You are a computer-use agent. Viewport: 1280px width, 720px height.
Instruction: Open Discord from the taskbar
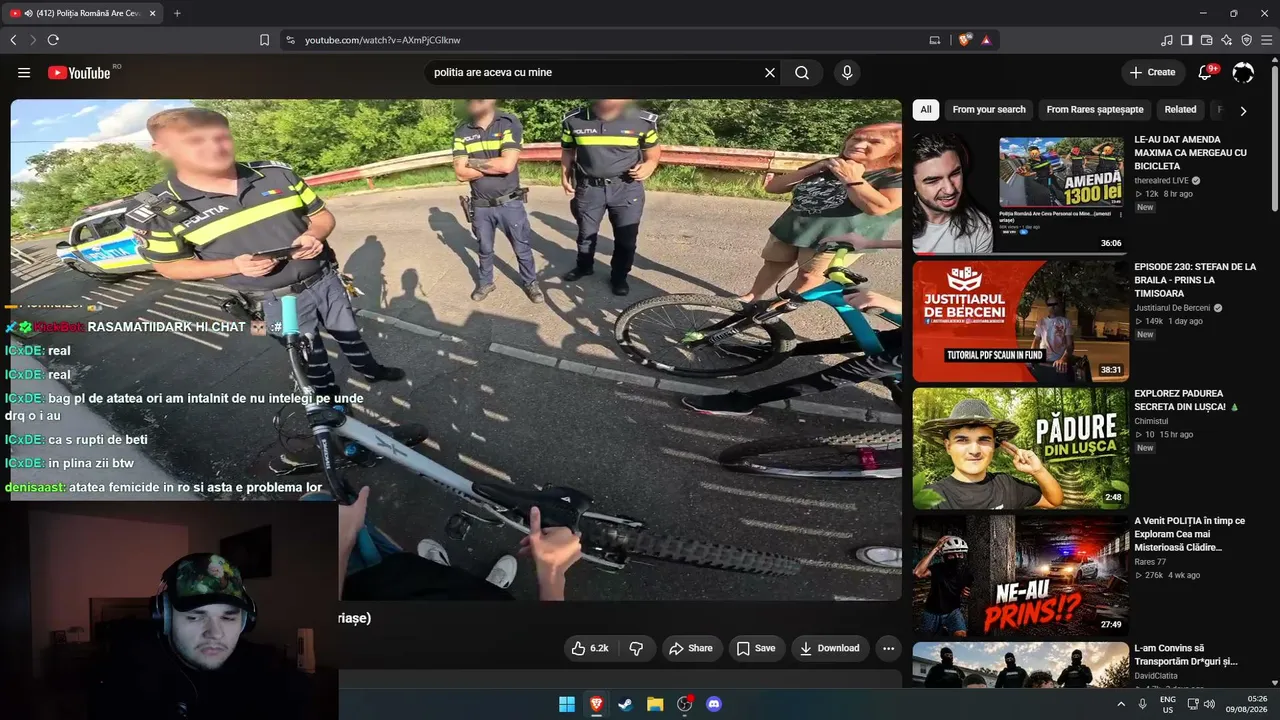[x=713, y=704]
